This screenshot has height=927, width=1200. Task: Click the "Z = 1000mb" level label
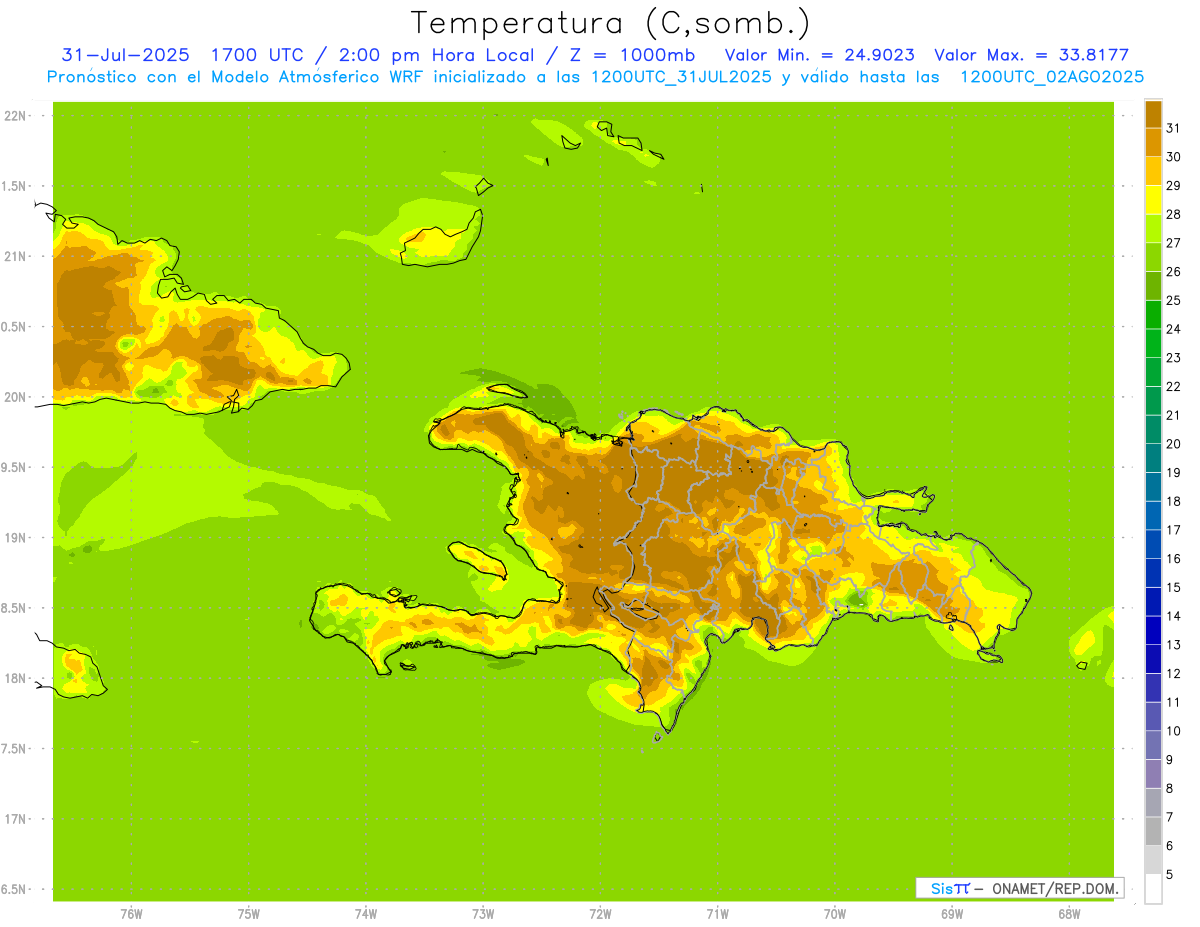pyautogui.click(x=631, y=55)
